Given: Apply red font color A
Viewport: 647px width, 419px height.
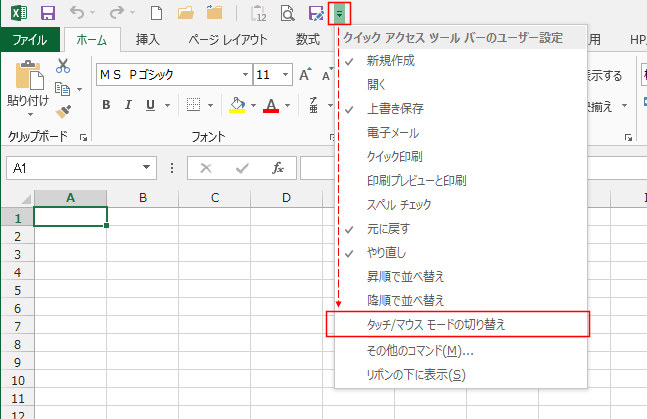Looking at the screenshot, I should point(271,105).
